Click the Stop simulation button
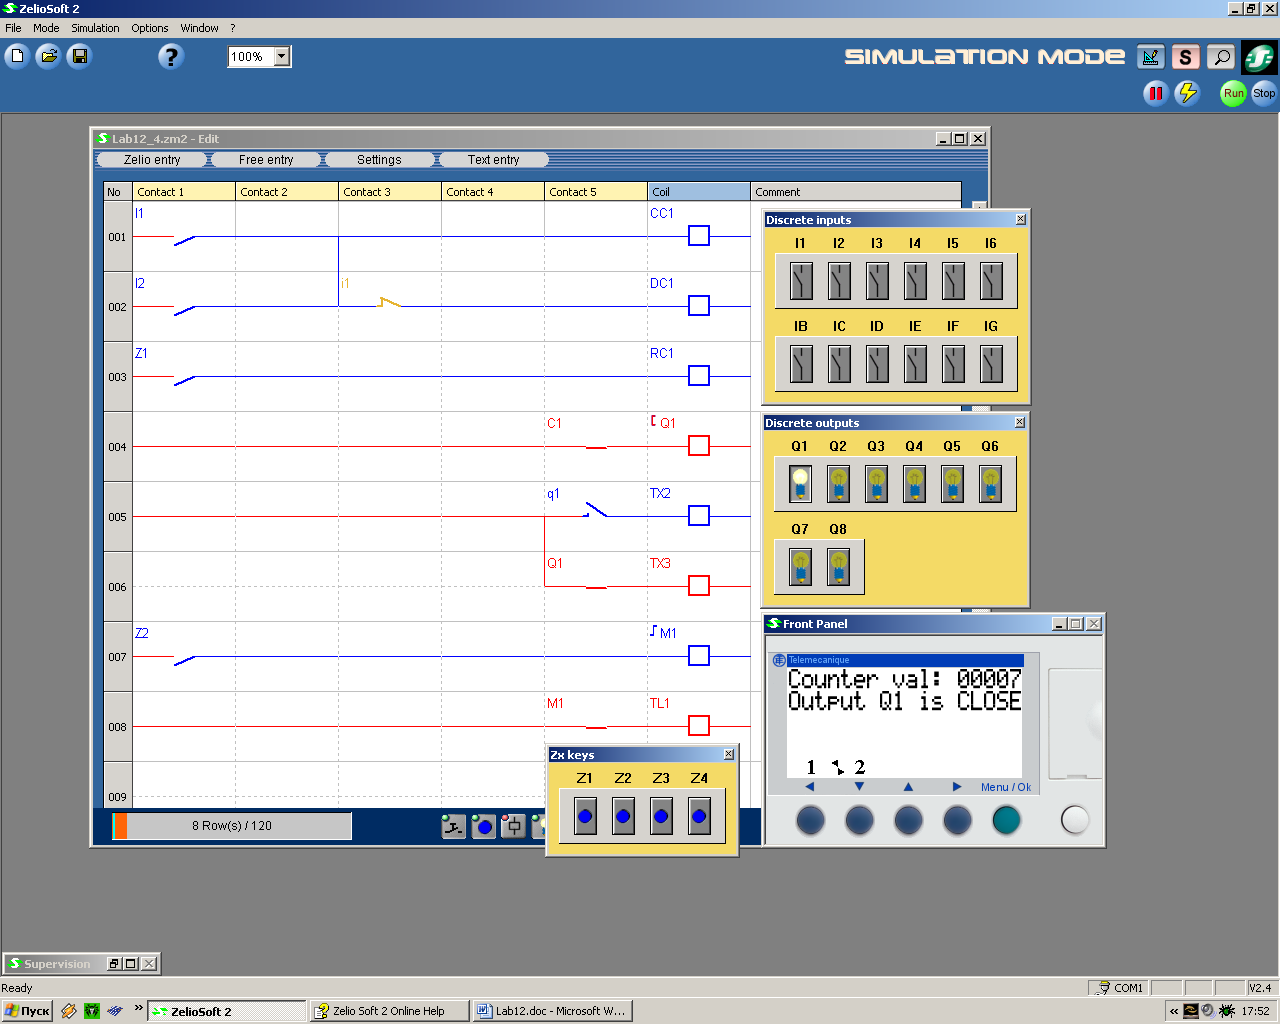 [x=1264, y=93]
